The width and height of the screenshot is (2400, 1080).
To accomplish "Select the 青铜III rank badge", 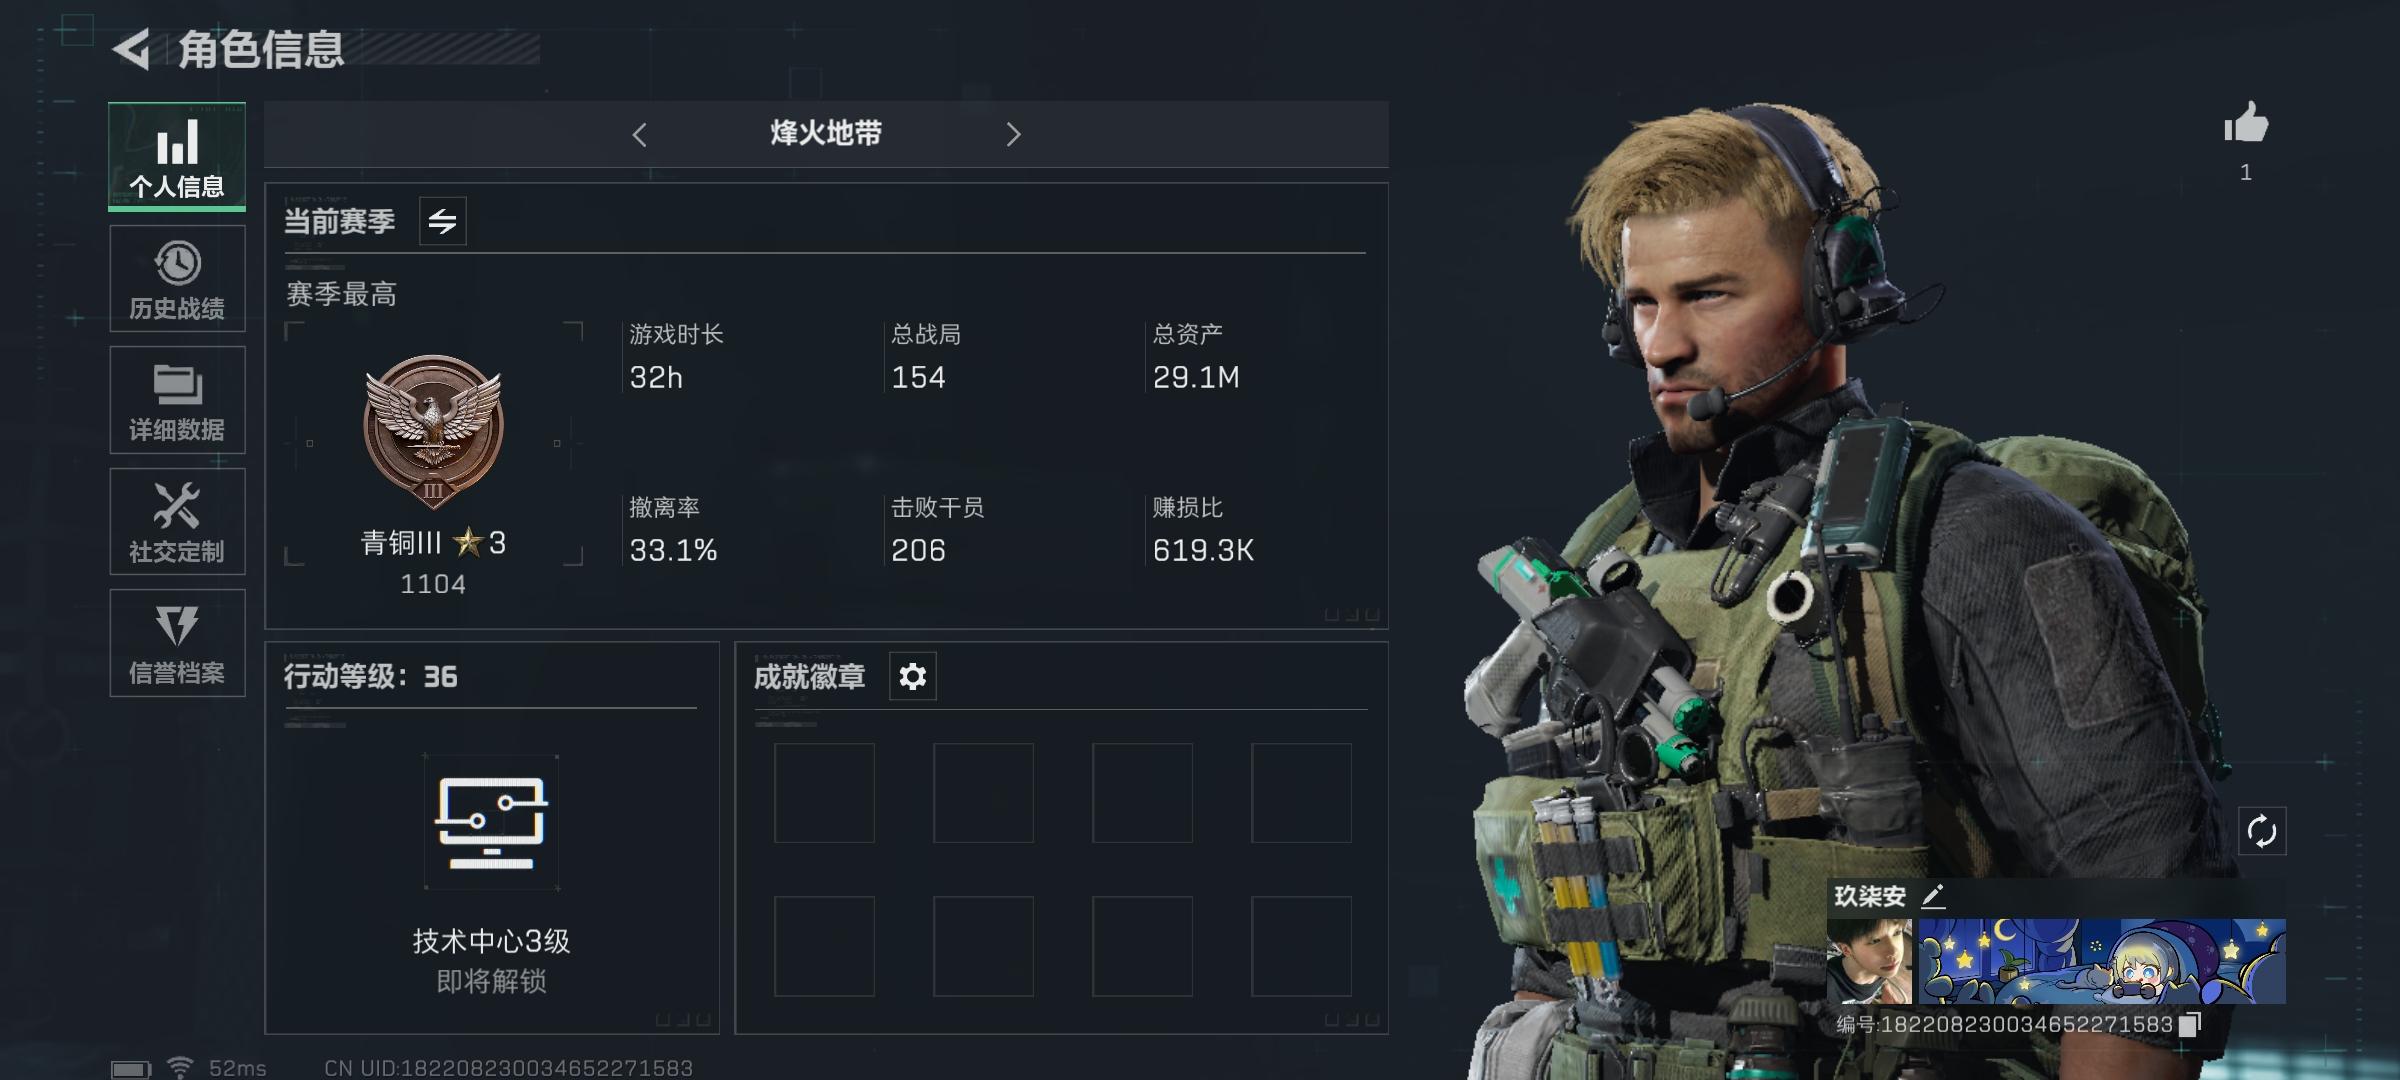I will pos(433,432).
